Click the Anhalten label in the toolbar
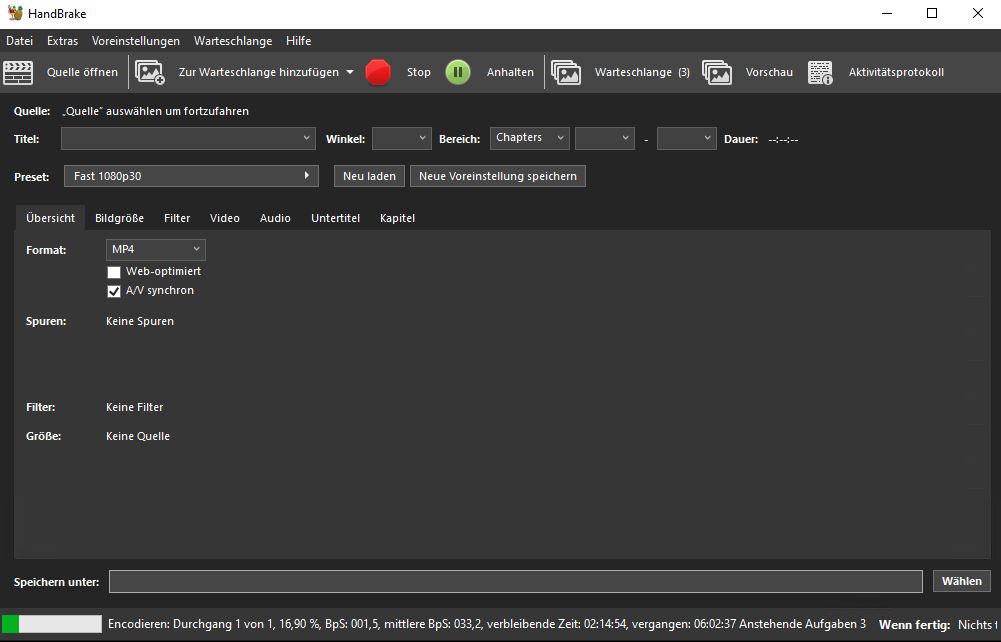Viewport: 1001px width, 642px height. click(510, 72)
